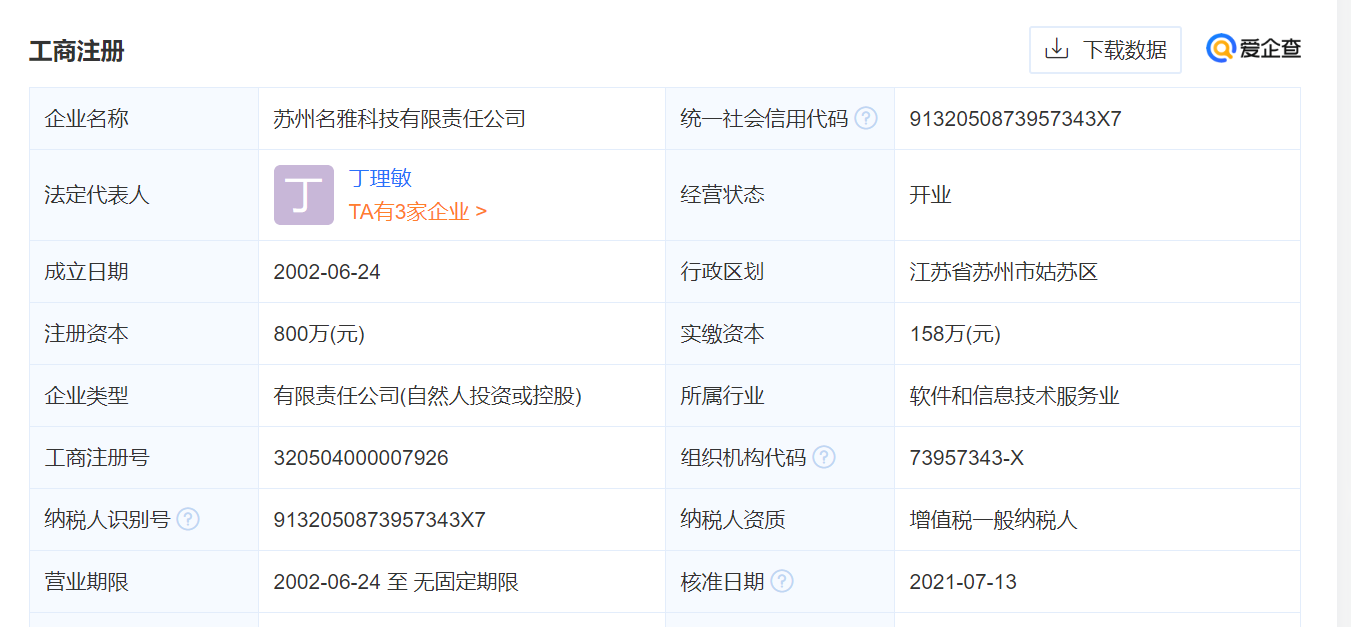Click the vertical page scrollbar
This screenshot has height=627, width=1351.
[1343, 313]
